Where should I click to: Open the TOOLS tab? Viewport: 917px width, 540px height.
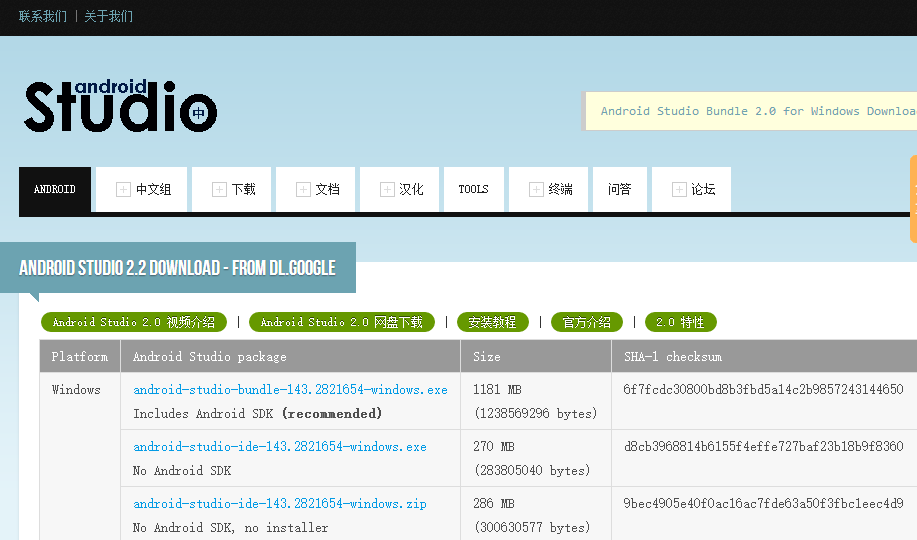coord(474,190)
